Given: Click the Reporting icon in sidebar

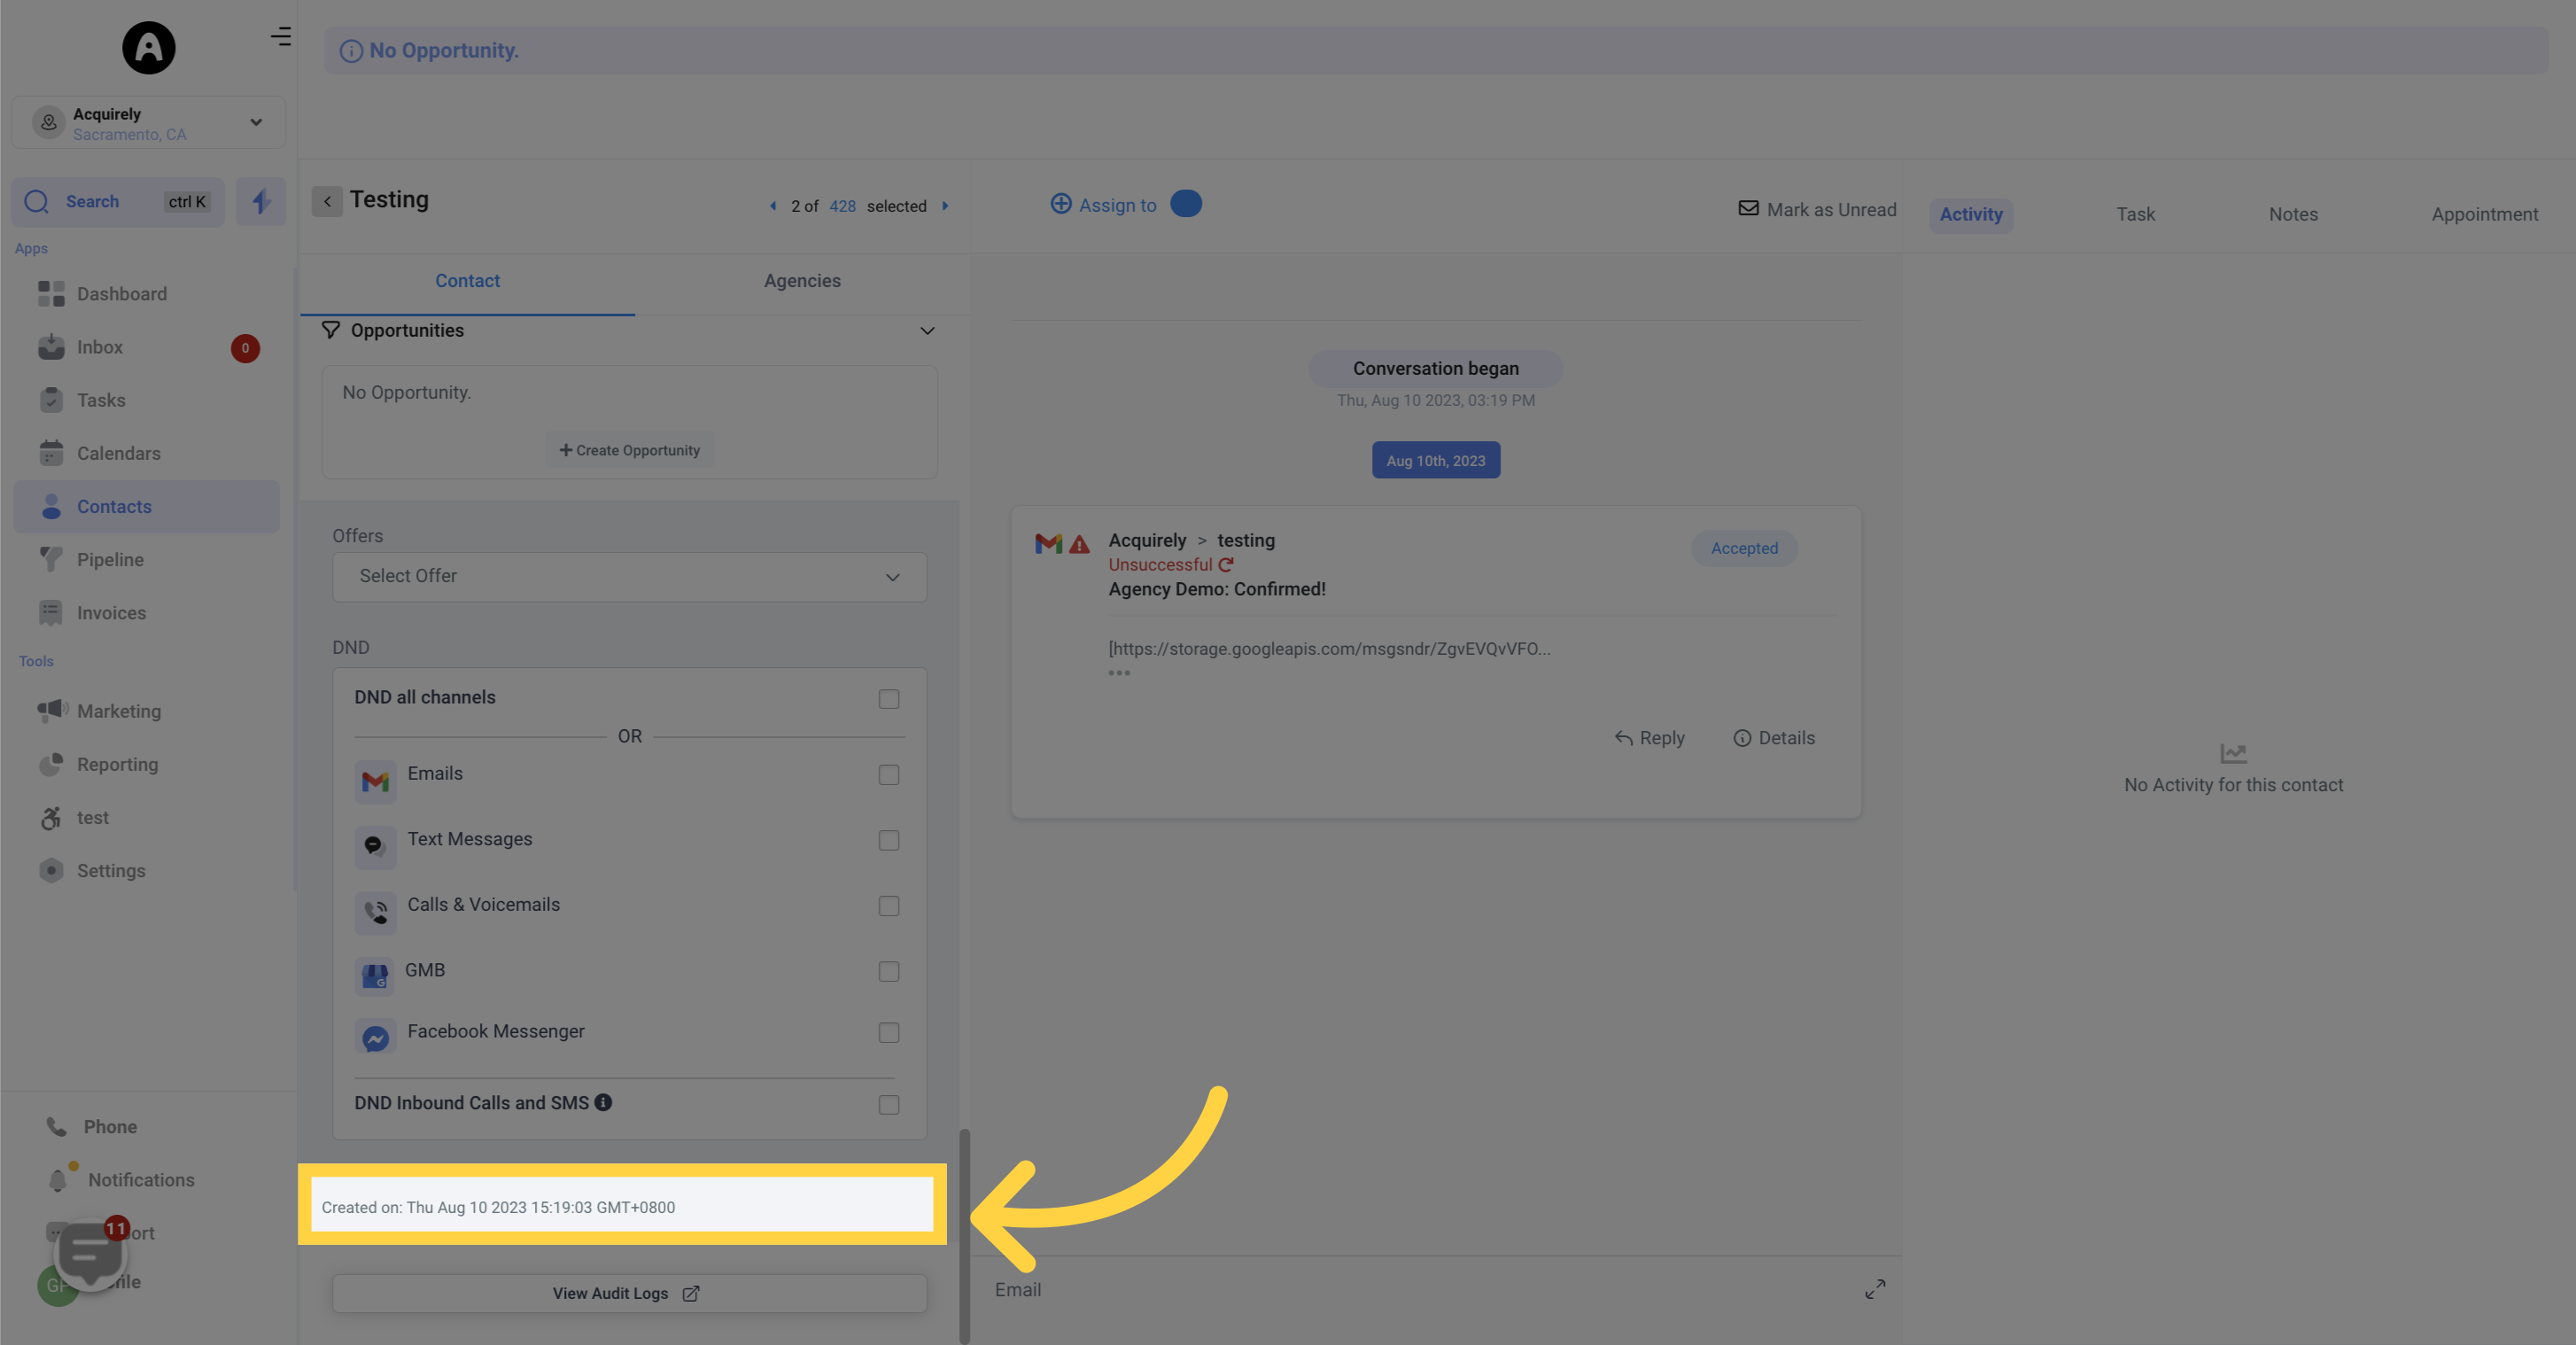Looking at the screenshot, I should click(x=51, y=764).
